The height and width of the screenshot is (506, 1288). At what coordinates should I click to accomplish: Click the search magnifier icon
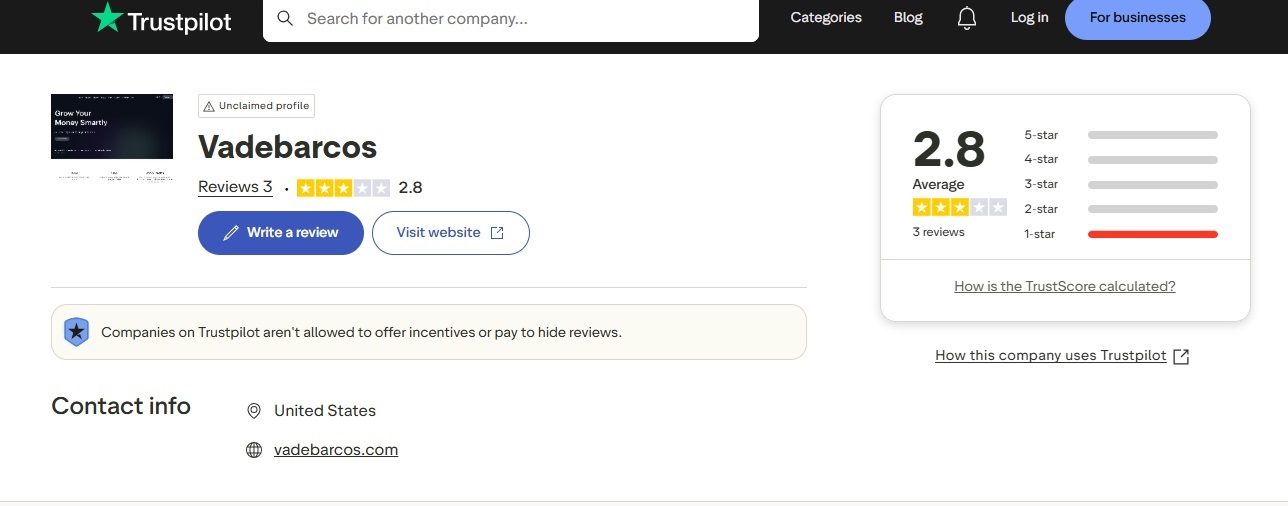coord(285,18)
